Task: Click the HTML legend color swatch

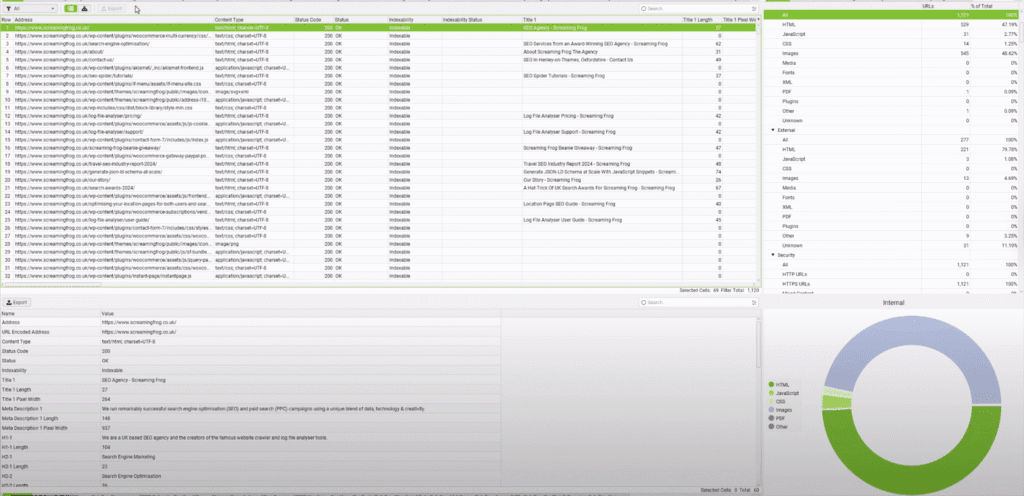Action: tap(771, 384)
